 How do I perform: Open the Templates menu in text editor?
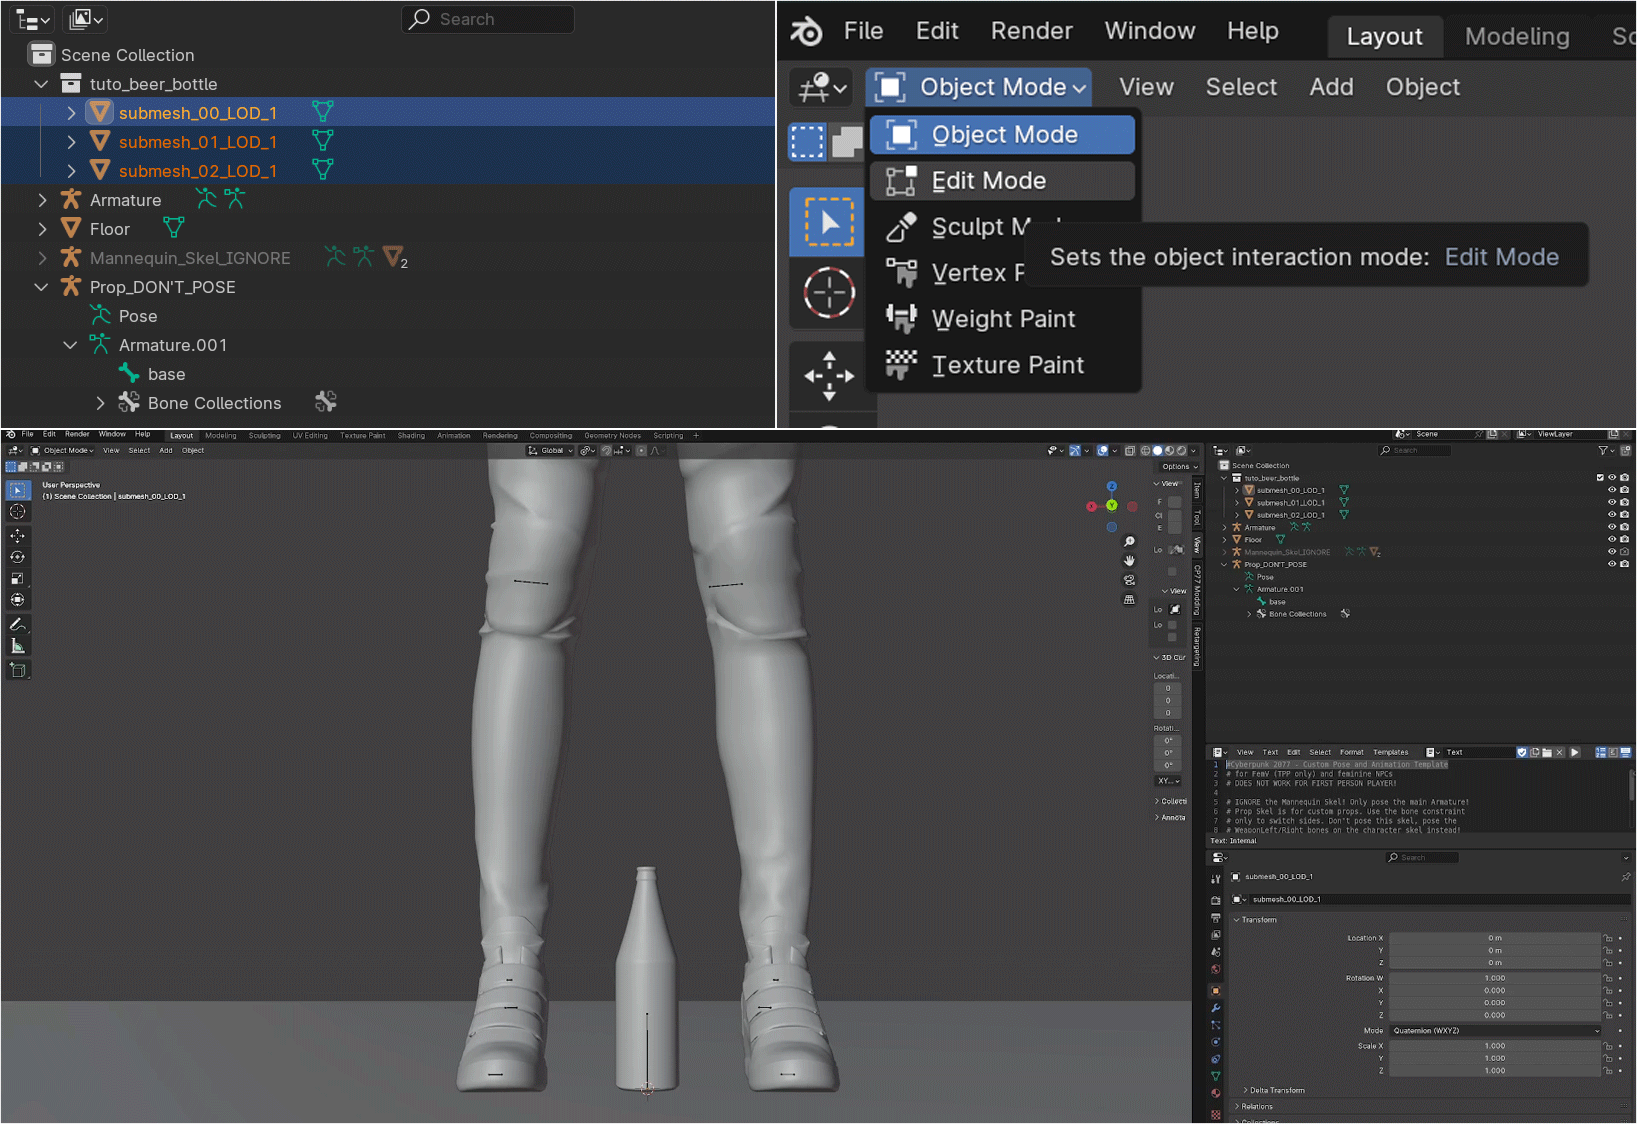point(1390,752)
